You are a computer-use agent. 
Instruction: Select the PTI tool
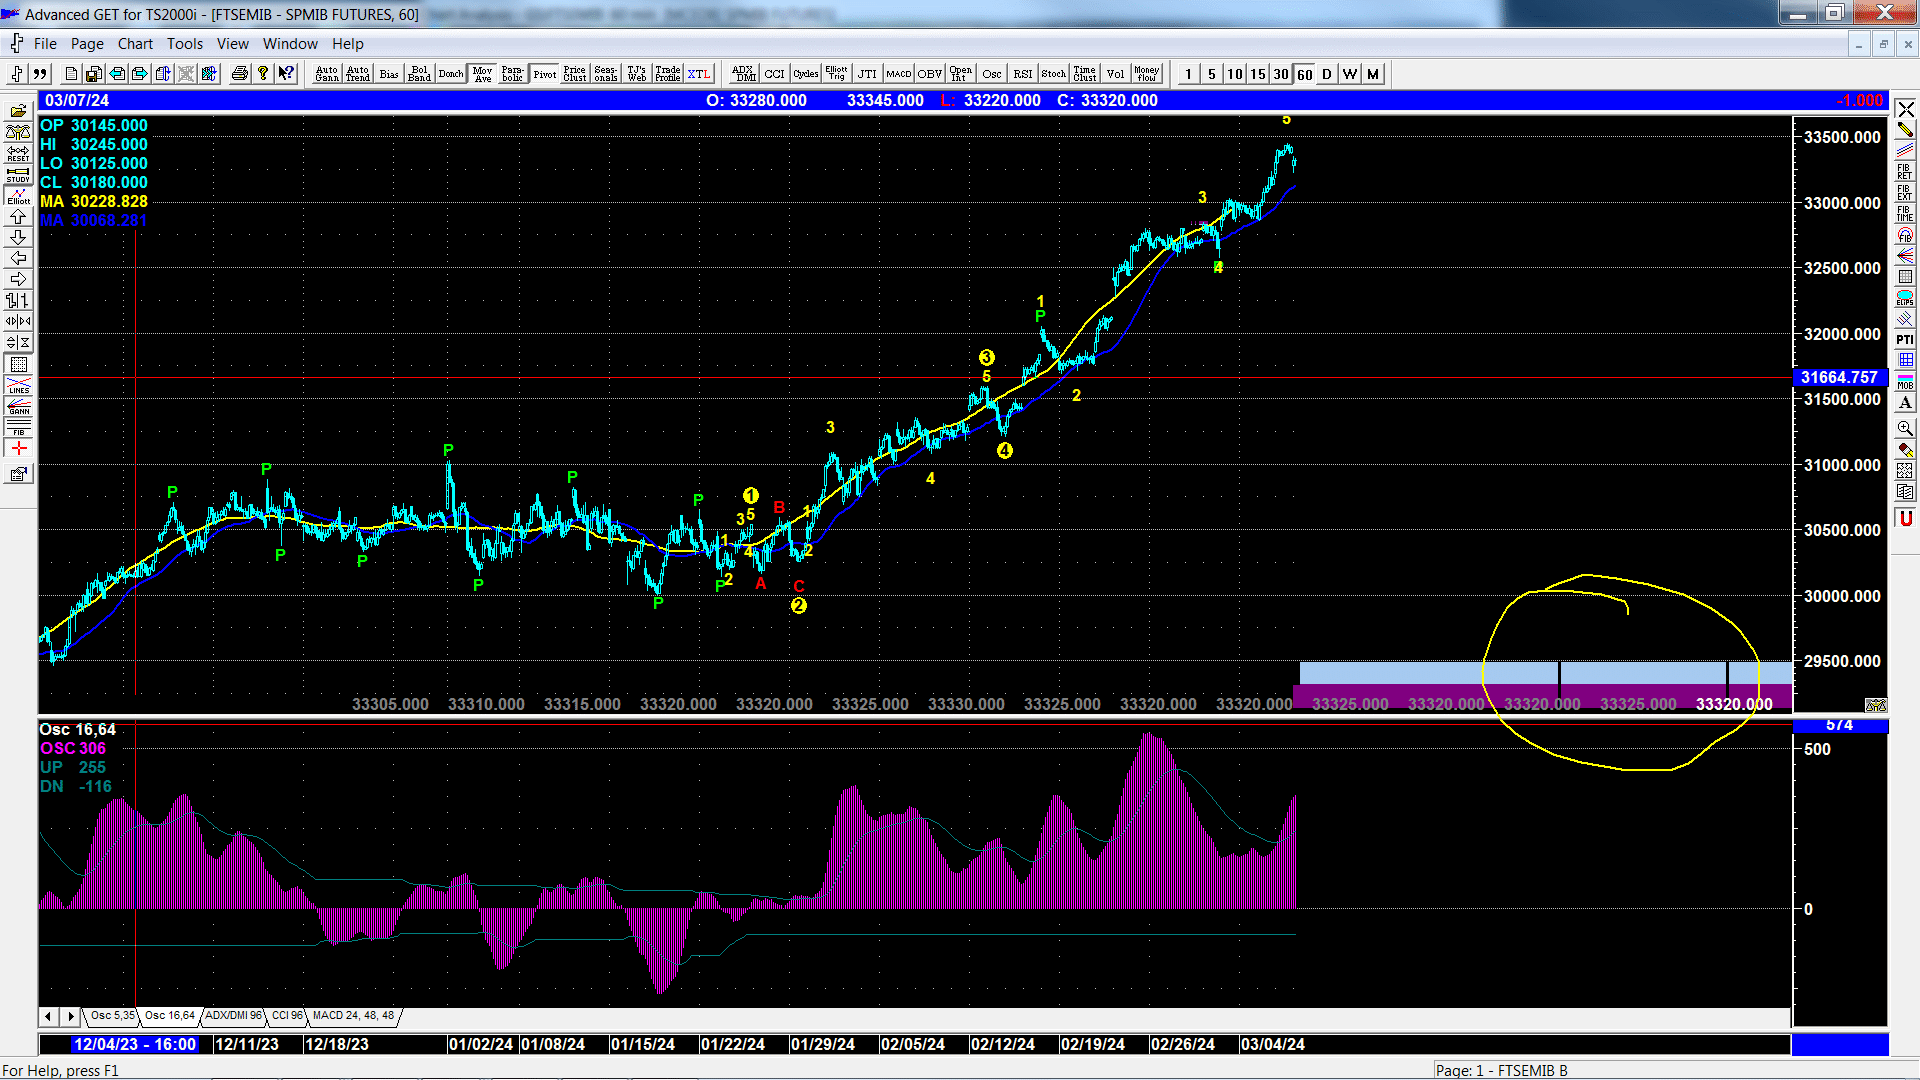point(1905,340)
